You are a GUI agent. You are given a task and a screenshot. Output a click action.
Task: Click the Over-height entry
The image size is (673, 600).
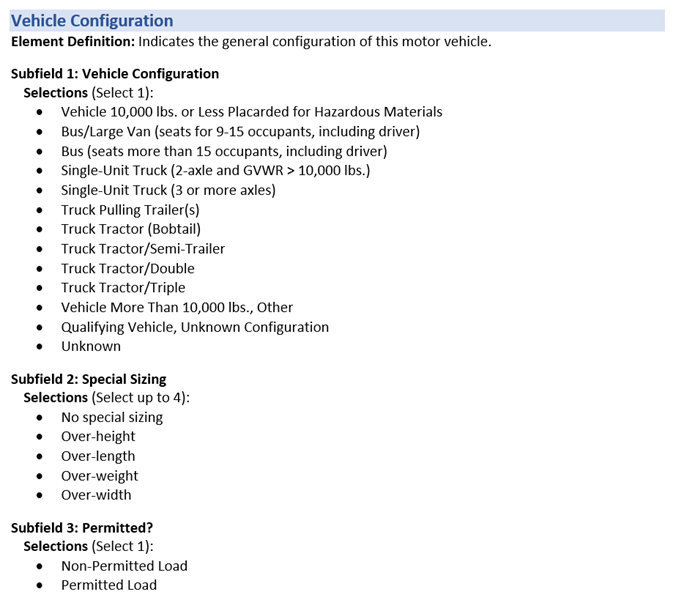click(98, 436)
